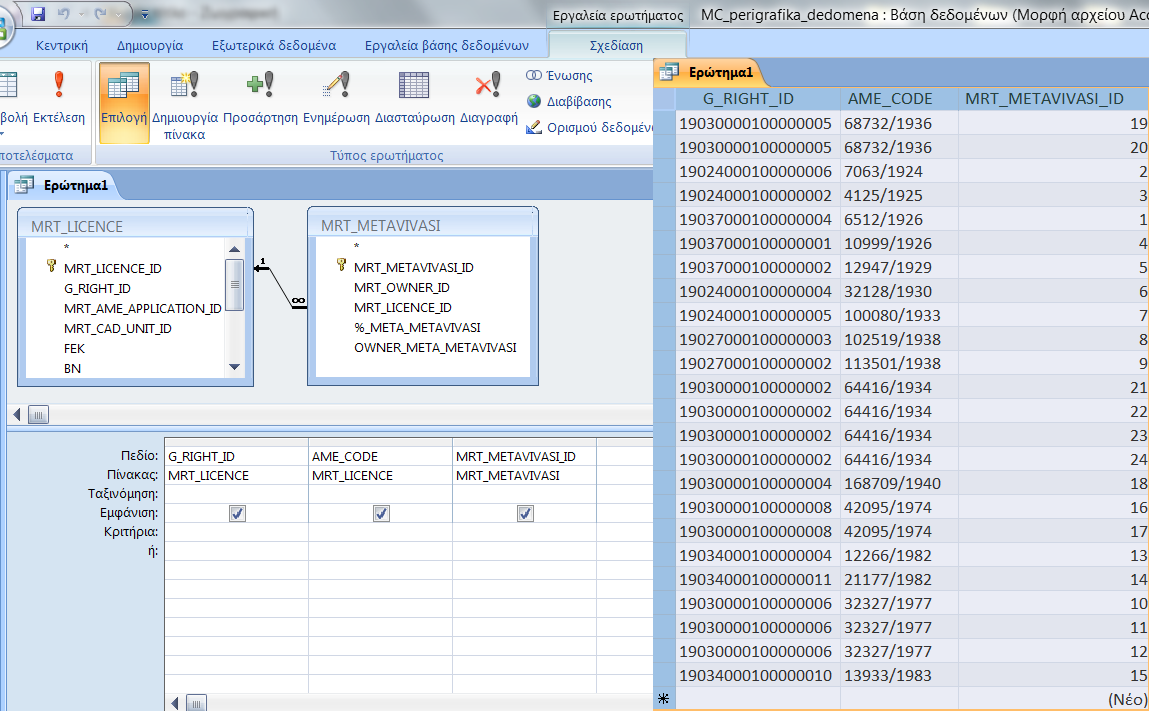Click the left arrow of the table pane scrollbar
This screenshot has height=711, width=1149.
[x=17, y=415]
